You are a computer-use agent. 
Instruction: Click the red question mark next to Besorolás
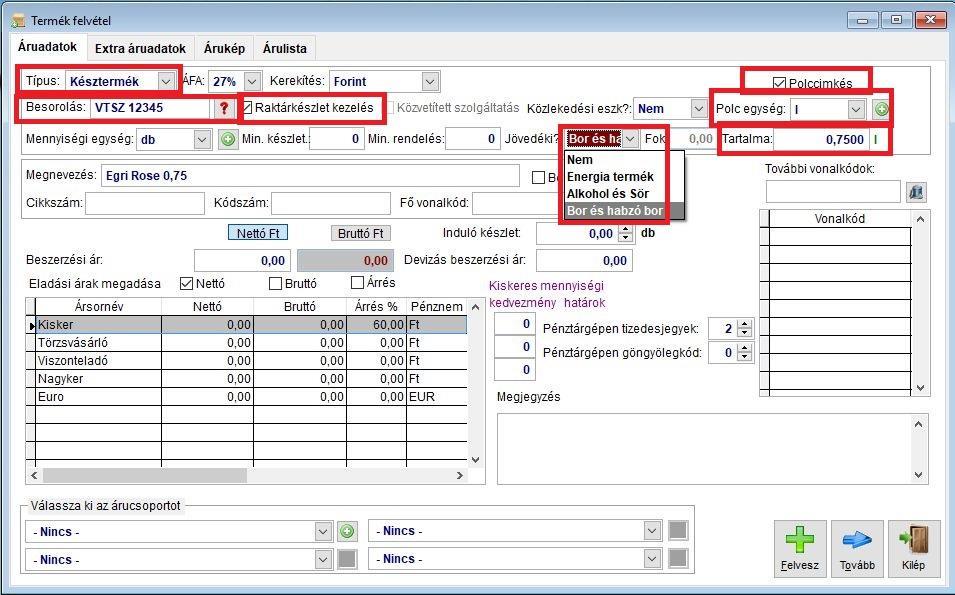[x=224, y=108]
